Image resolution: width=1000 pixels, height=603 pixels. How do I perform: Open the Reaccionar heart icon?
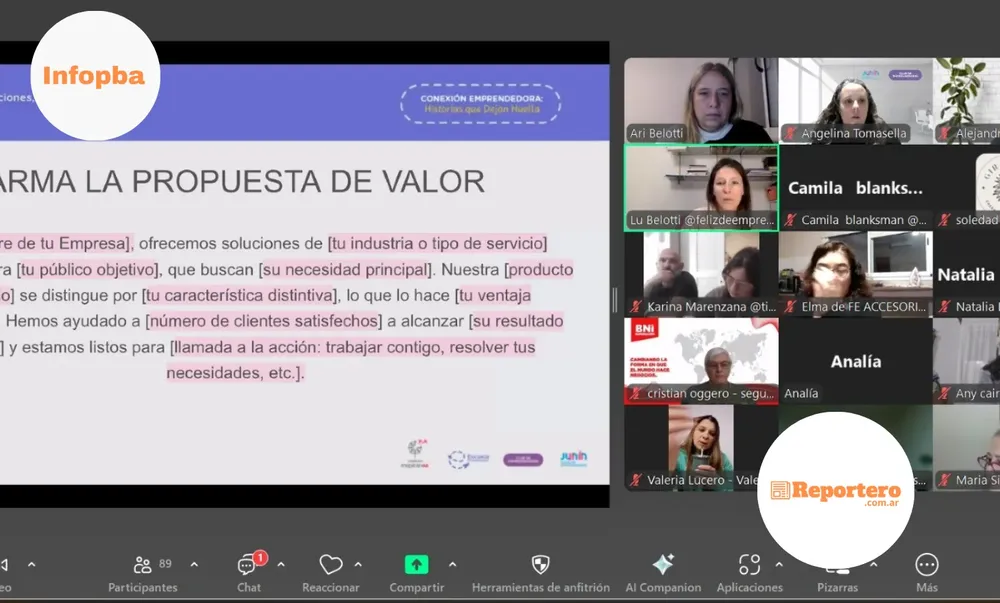pos(330,562)
